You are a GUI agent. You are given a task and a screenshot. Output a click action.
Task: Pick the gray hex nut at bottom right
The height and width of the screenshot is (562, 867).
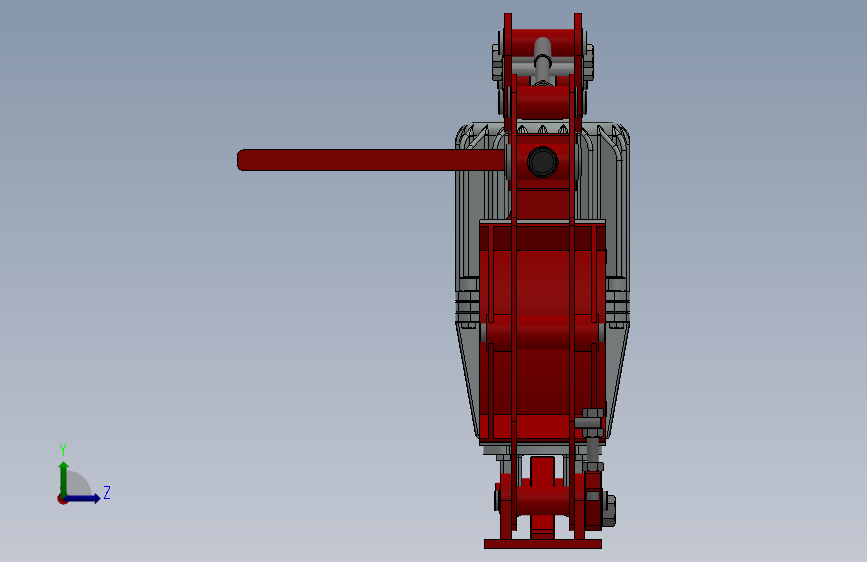click(x=609, y=509)
